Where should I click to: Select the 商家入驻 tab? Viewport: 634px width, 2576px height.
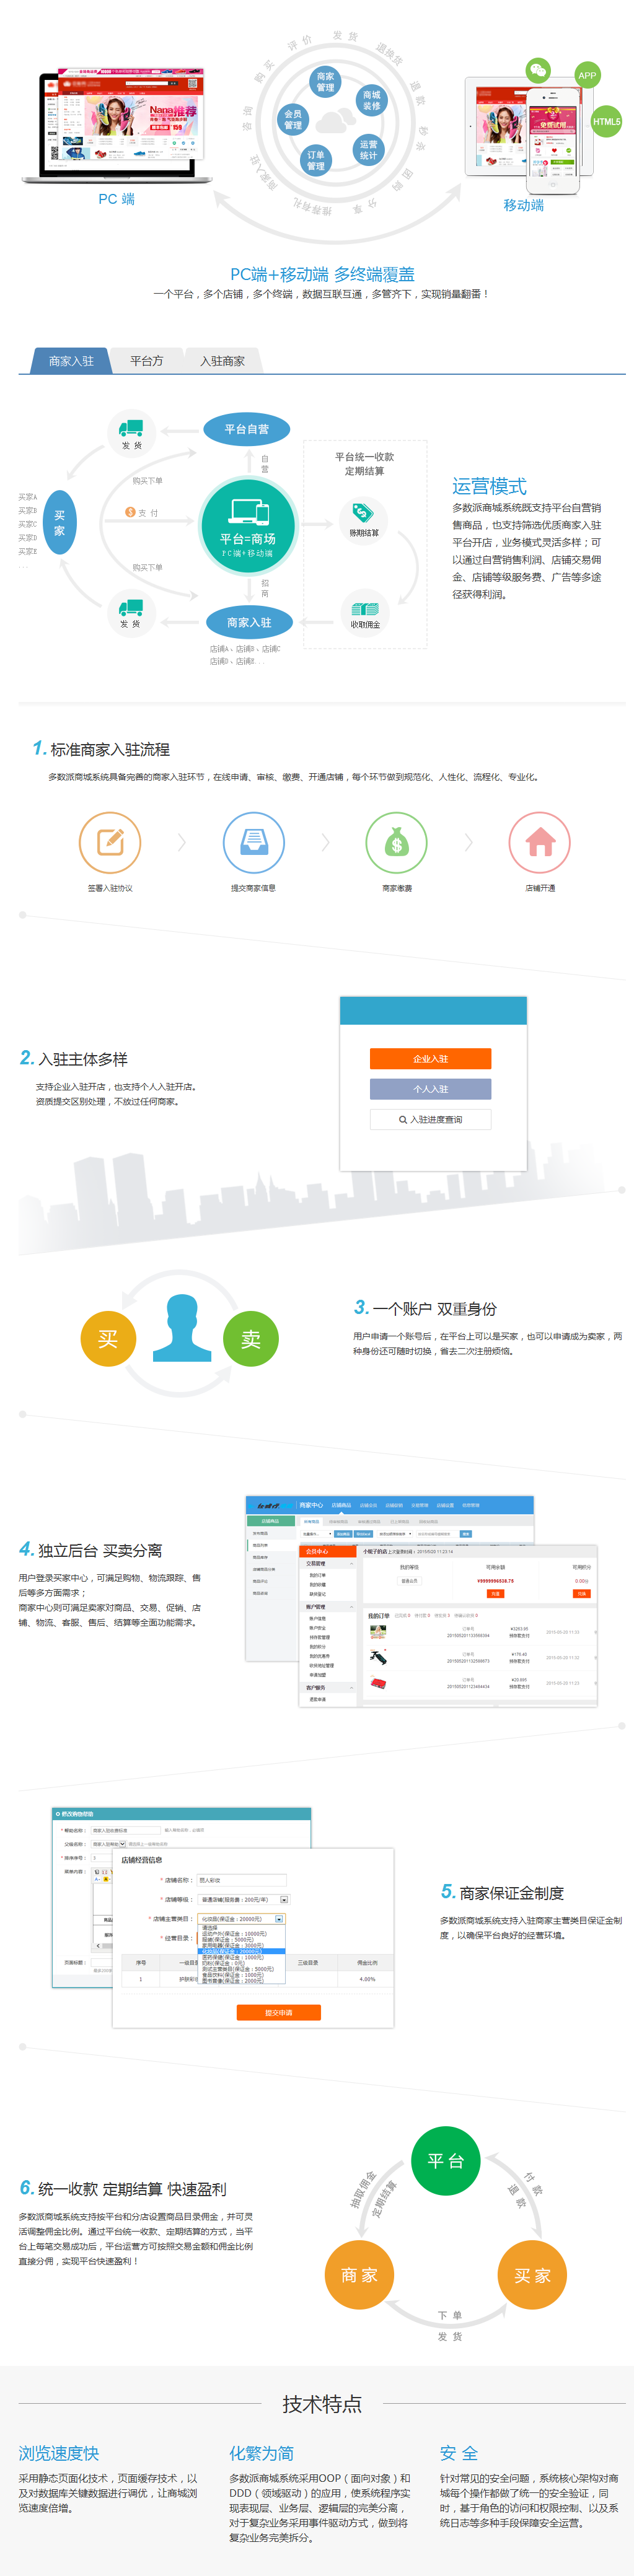[x=71, y=361]
